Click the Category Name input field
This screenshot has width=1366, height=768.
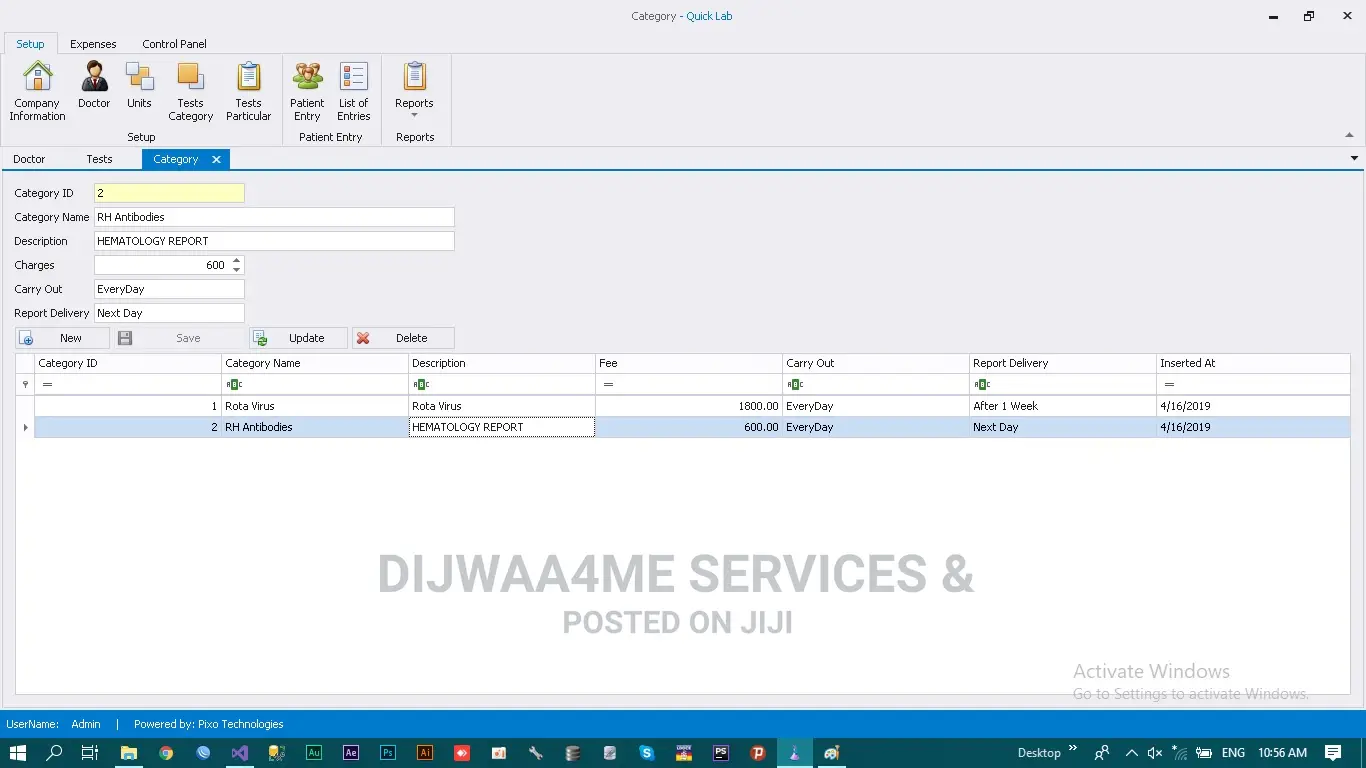[274, 217]
